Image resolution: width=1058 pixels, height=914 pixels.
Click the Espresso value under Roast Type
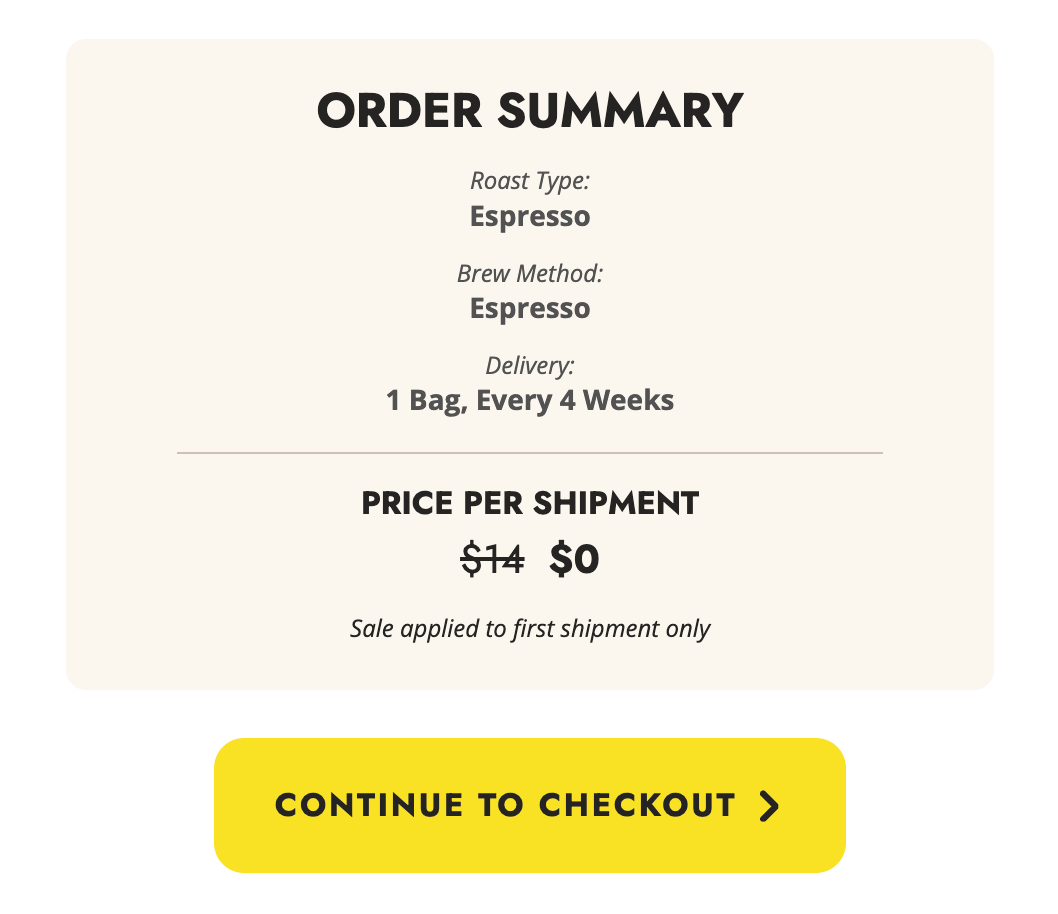coord(530,217)
